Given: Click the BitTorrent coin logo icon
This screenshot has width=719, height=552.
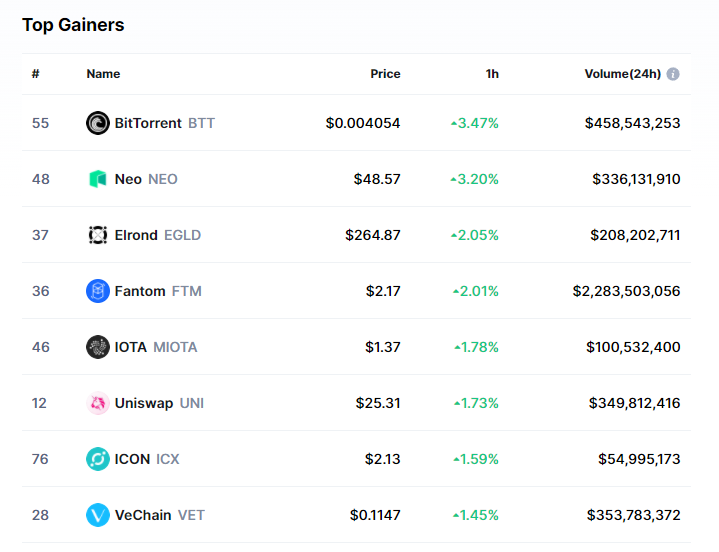Looking at the screenshot, I should pos(97,123).
